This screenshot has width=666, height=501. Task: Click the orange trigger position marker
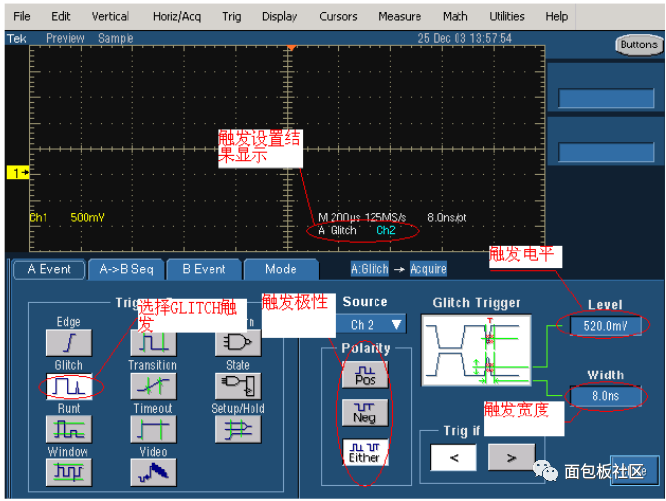291,48
